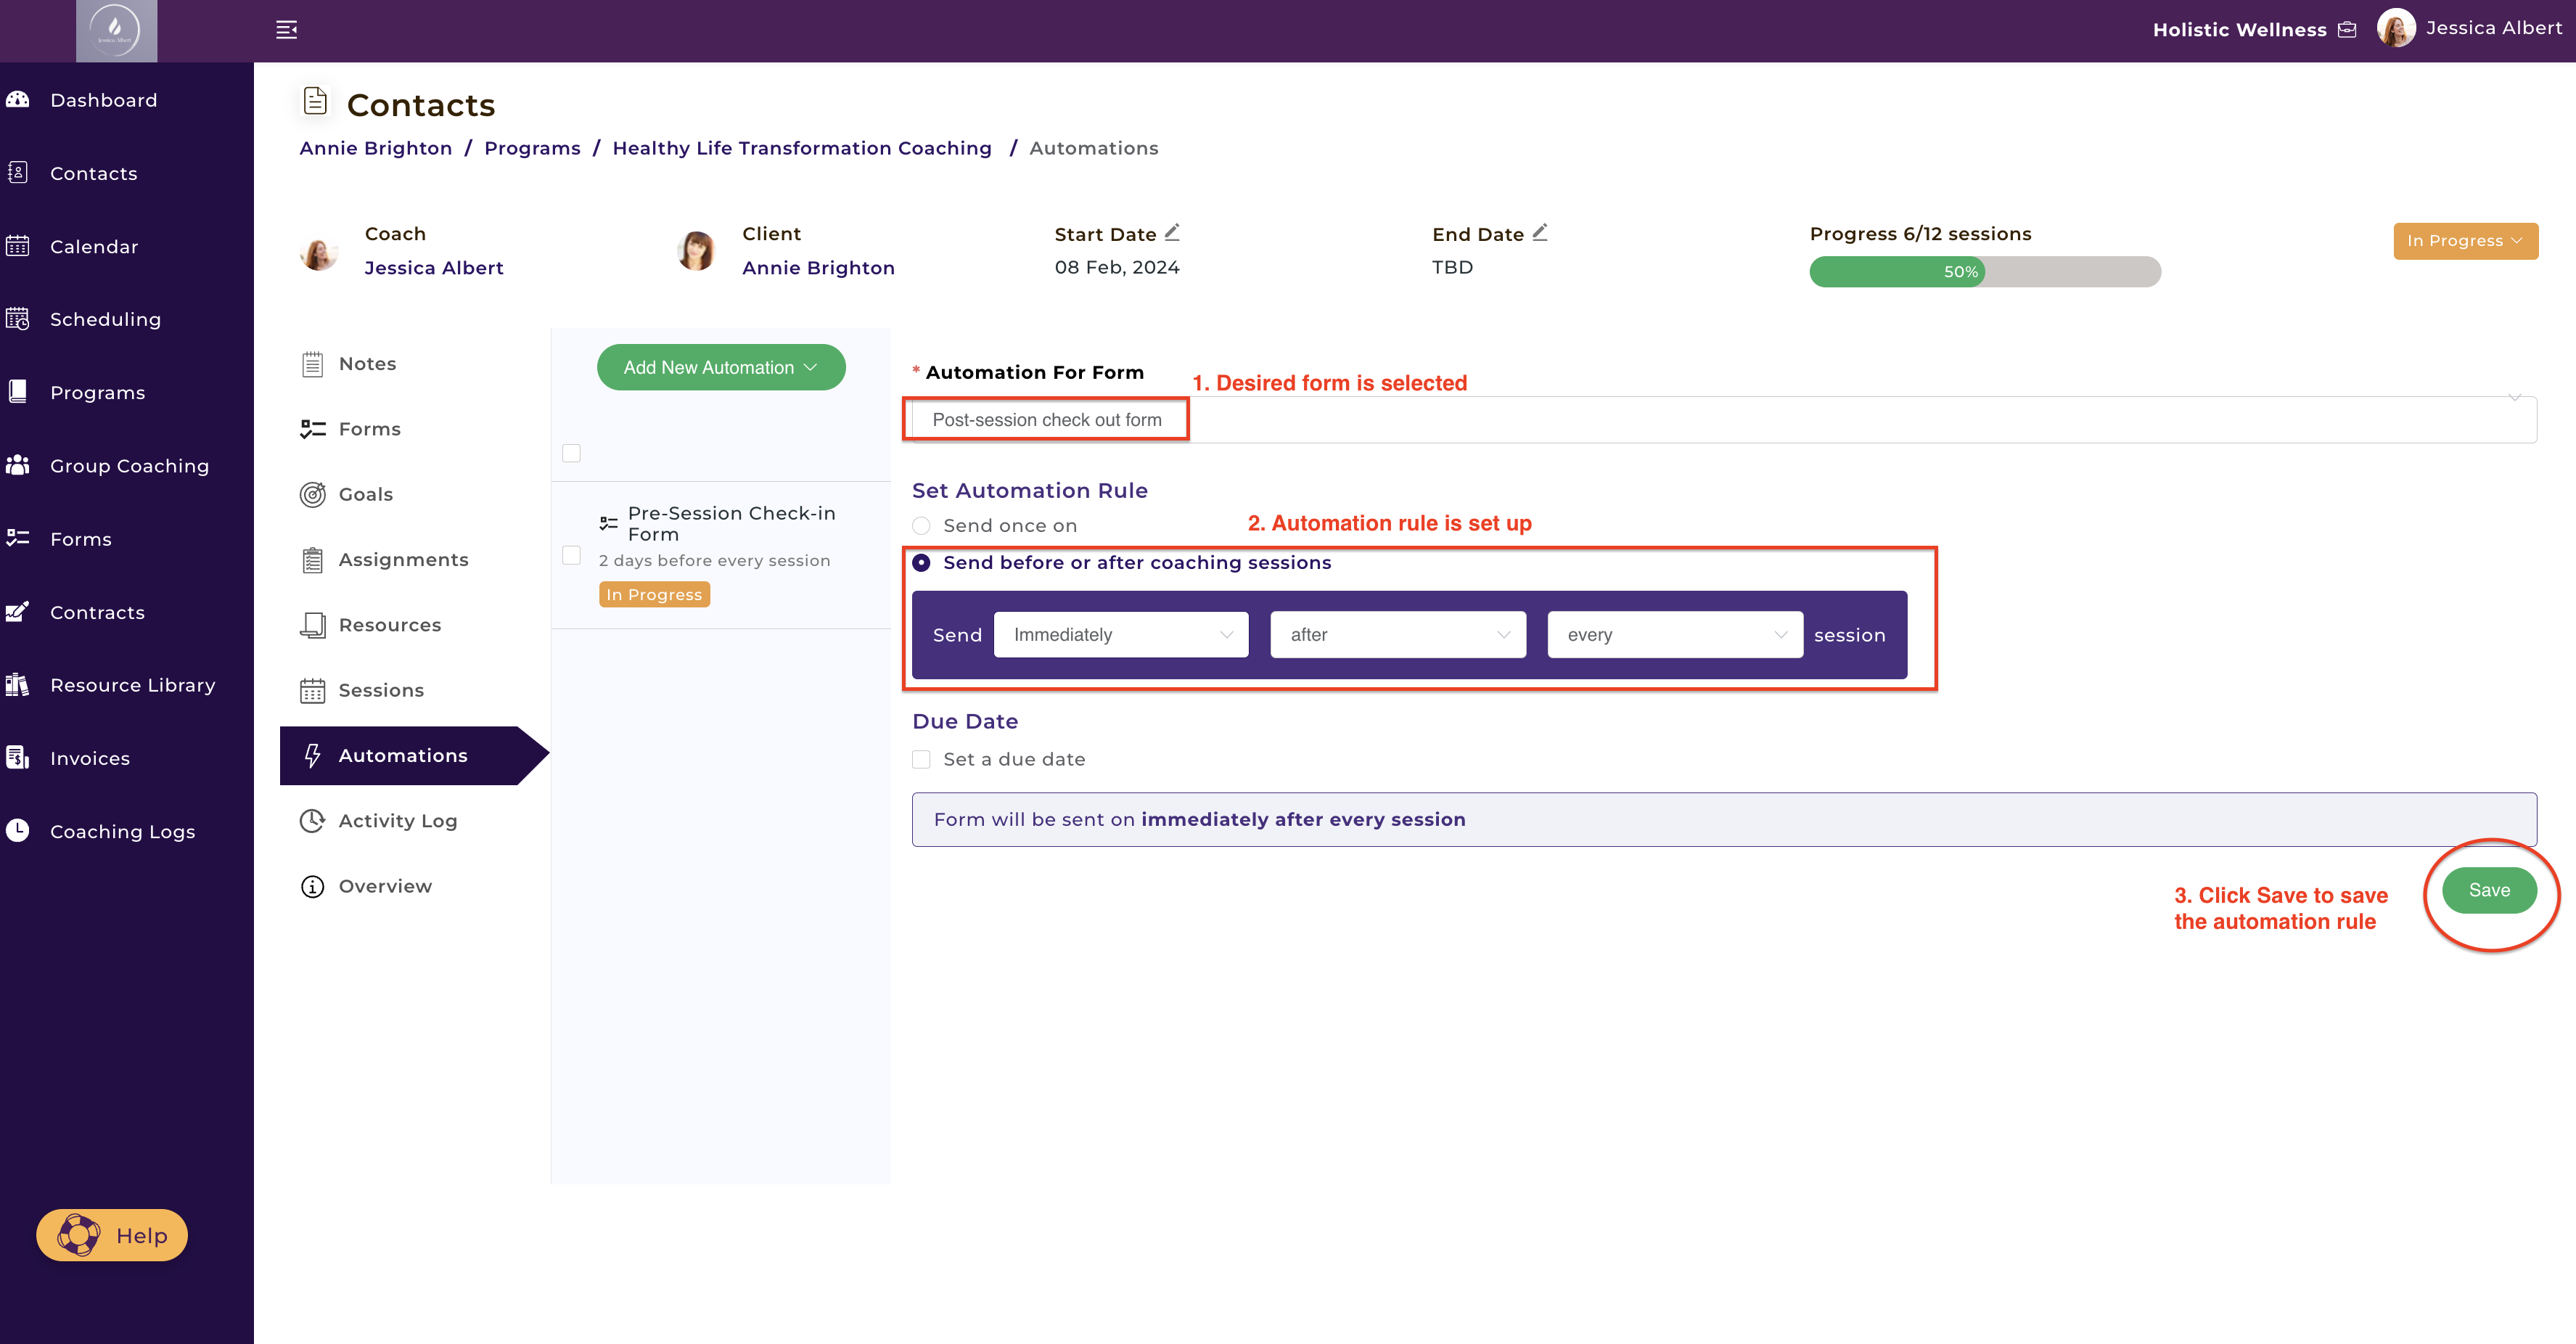Click the sidebar Forms checklist icon

point(18,538)
